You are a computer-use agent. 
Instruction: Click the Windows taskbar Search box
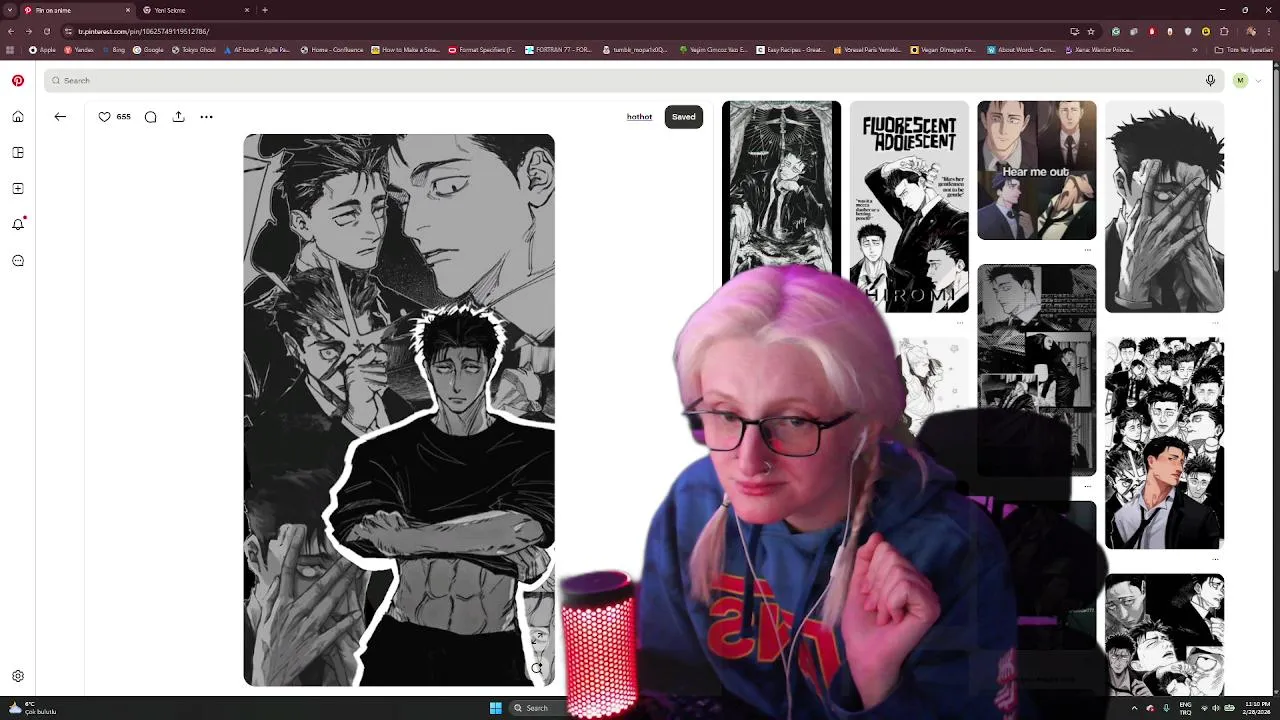538,708
